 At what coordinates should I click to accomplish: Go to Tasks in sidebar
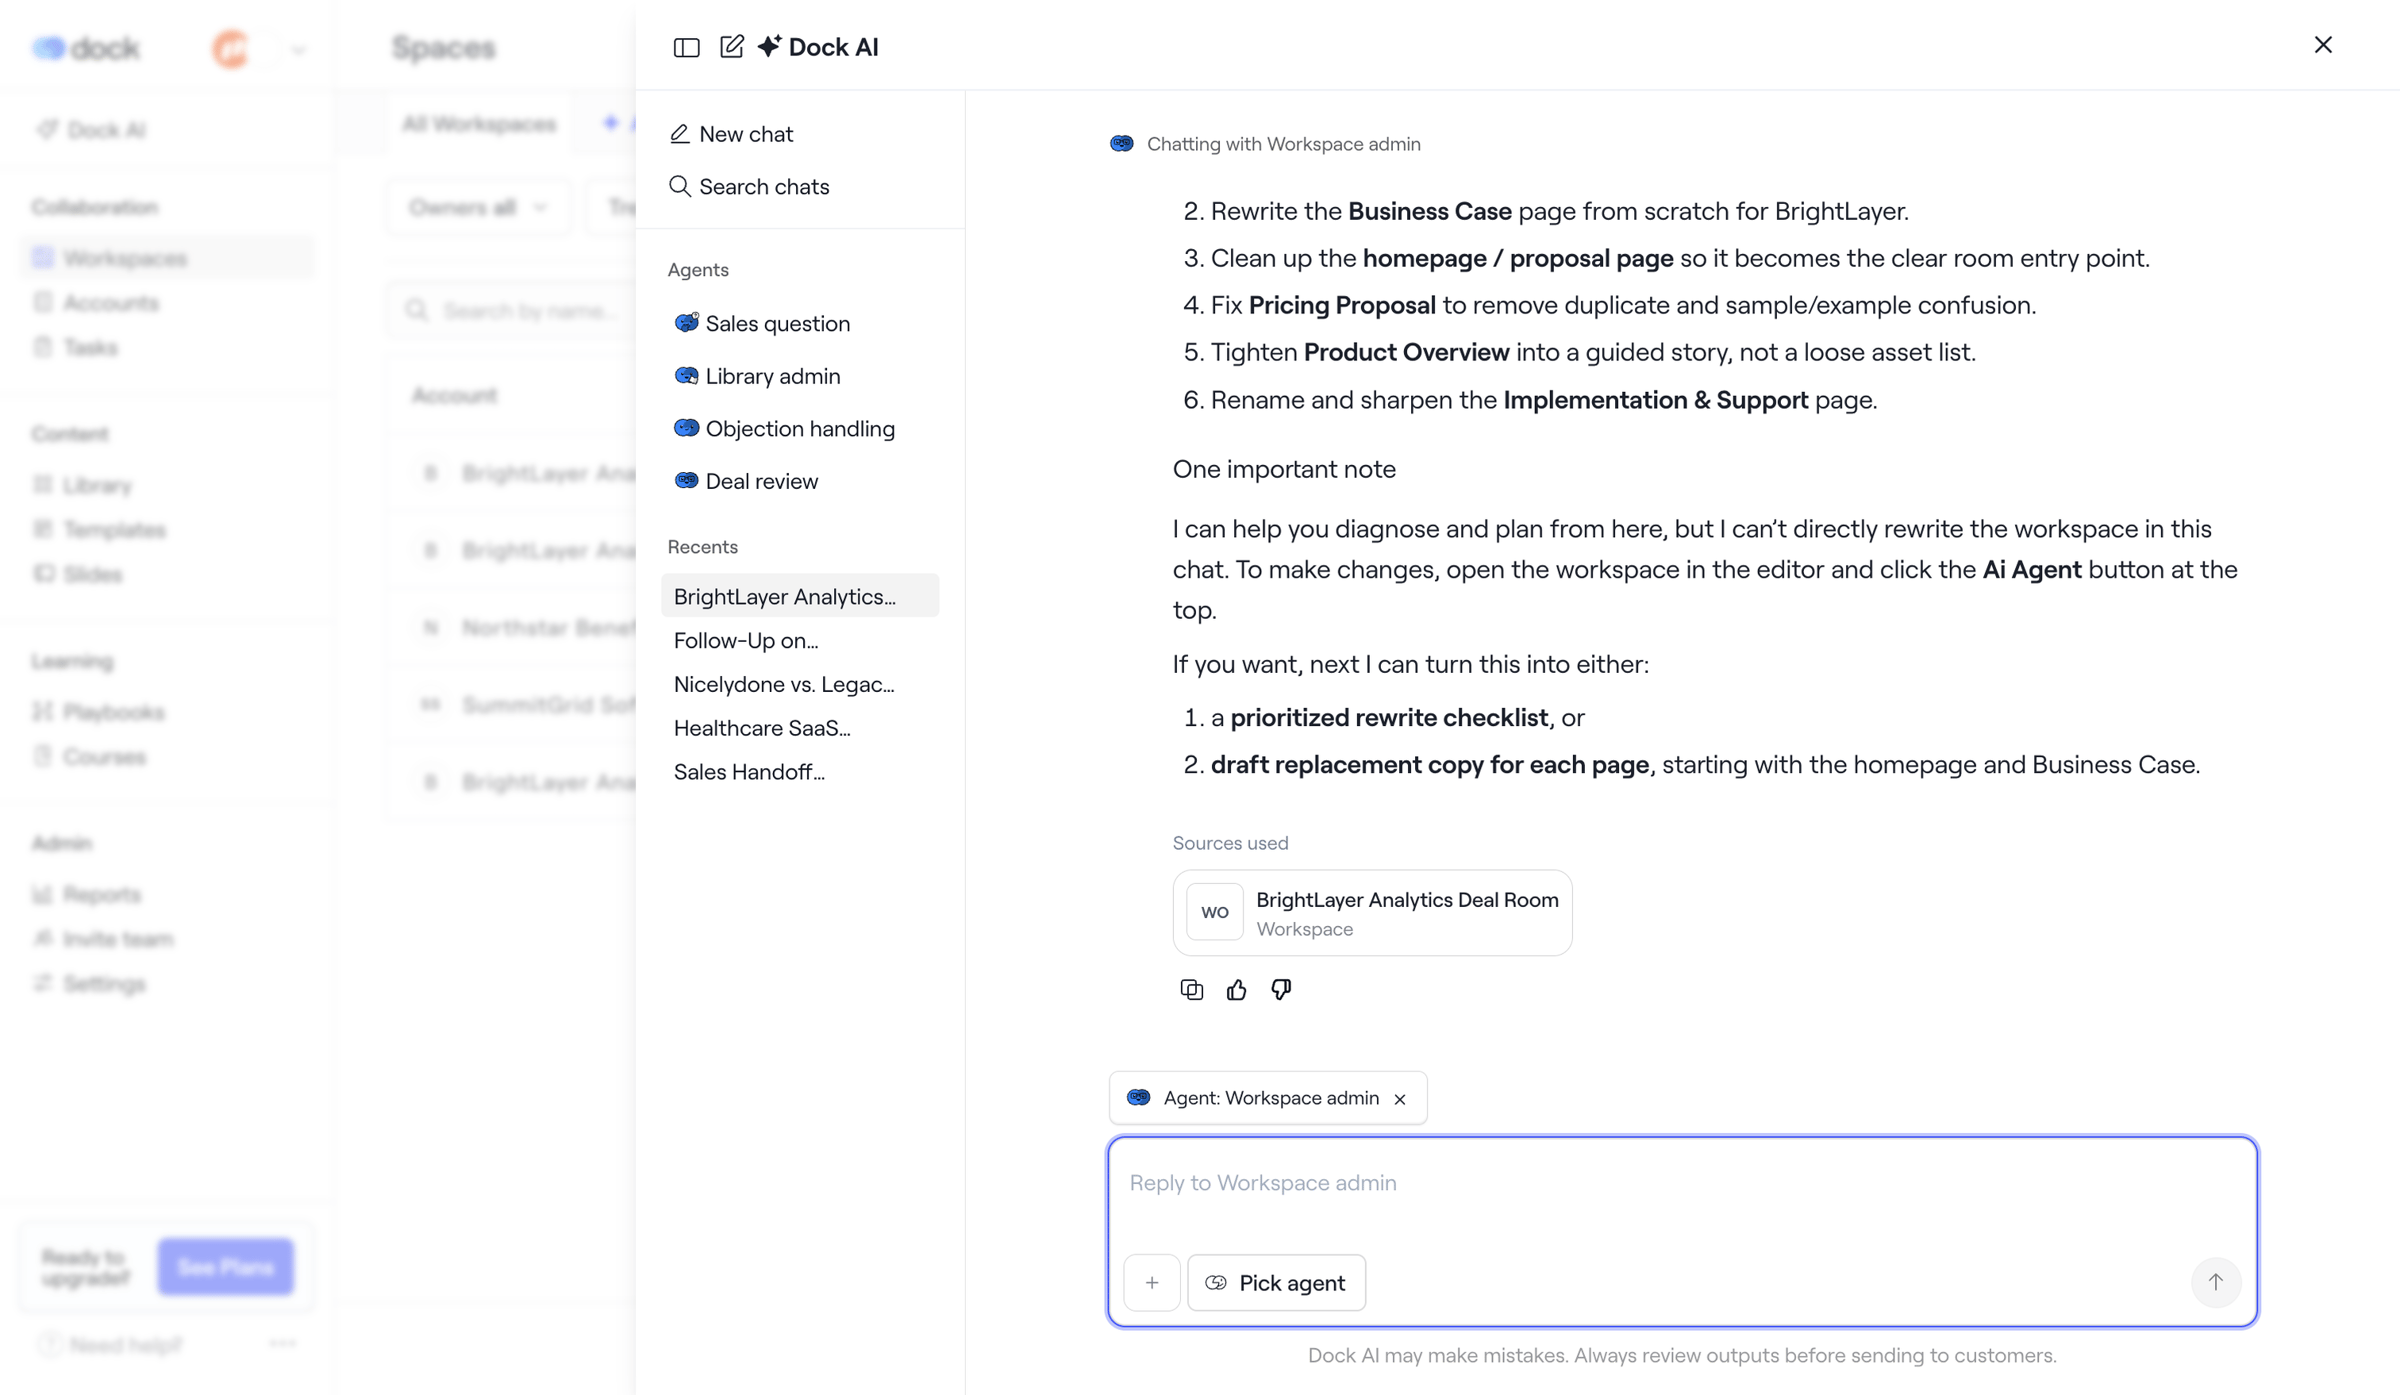point(76,348)
